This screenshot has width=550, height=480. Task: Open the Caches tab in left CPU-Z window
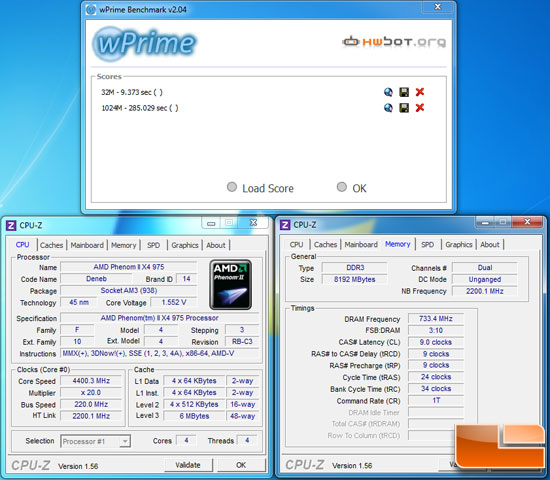click(x=51, y=245)
